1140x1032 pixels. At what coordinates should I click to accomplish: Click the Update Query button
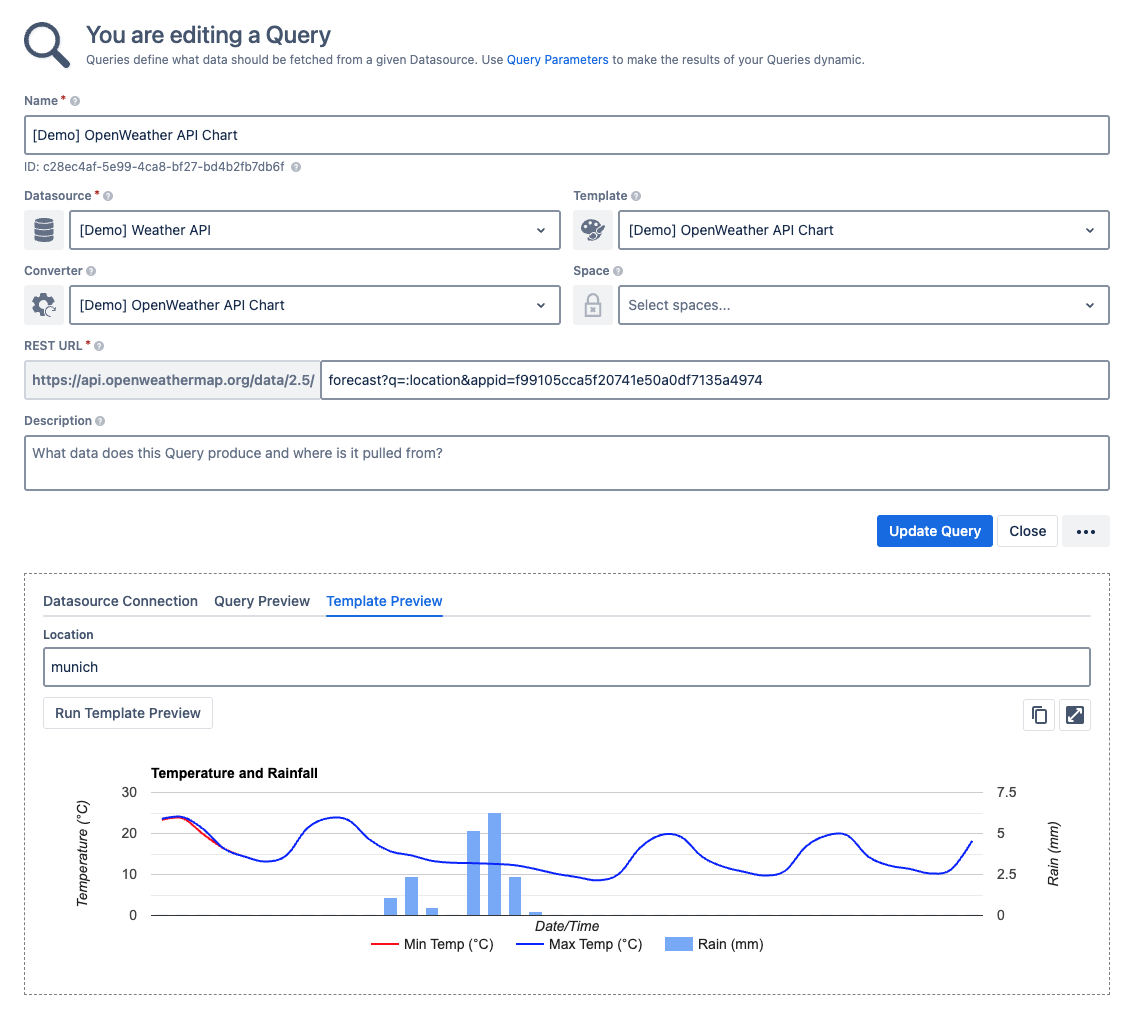point(934,531)
